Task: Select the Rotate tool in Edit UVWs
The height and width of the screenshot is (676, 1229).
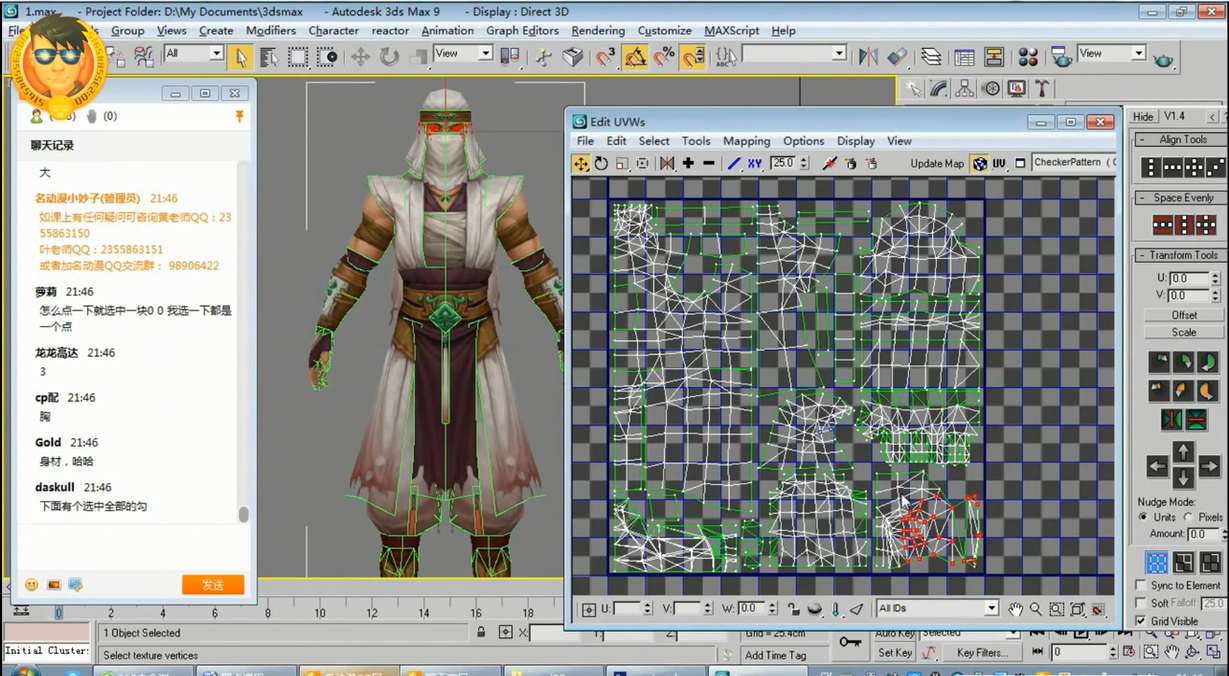Action: [x=602, y=164]
